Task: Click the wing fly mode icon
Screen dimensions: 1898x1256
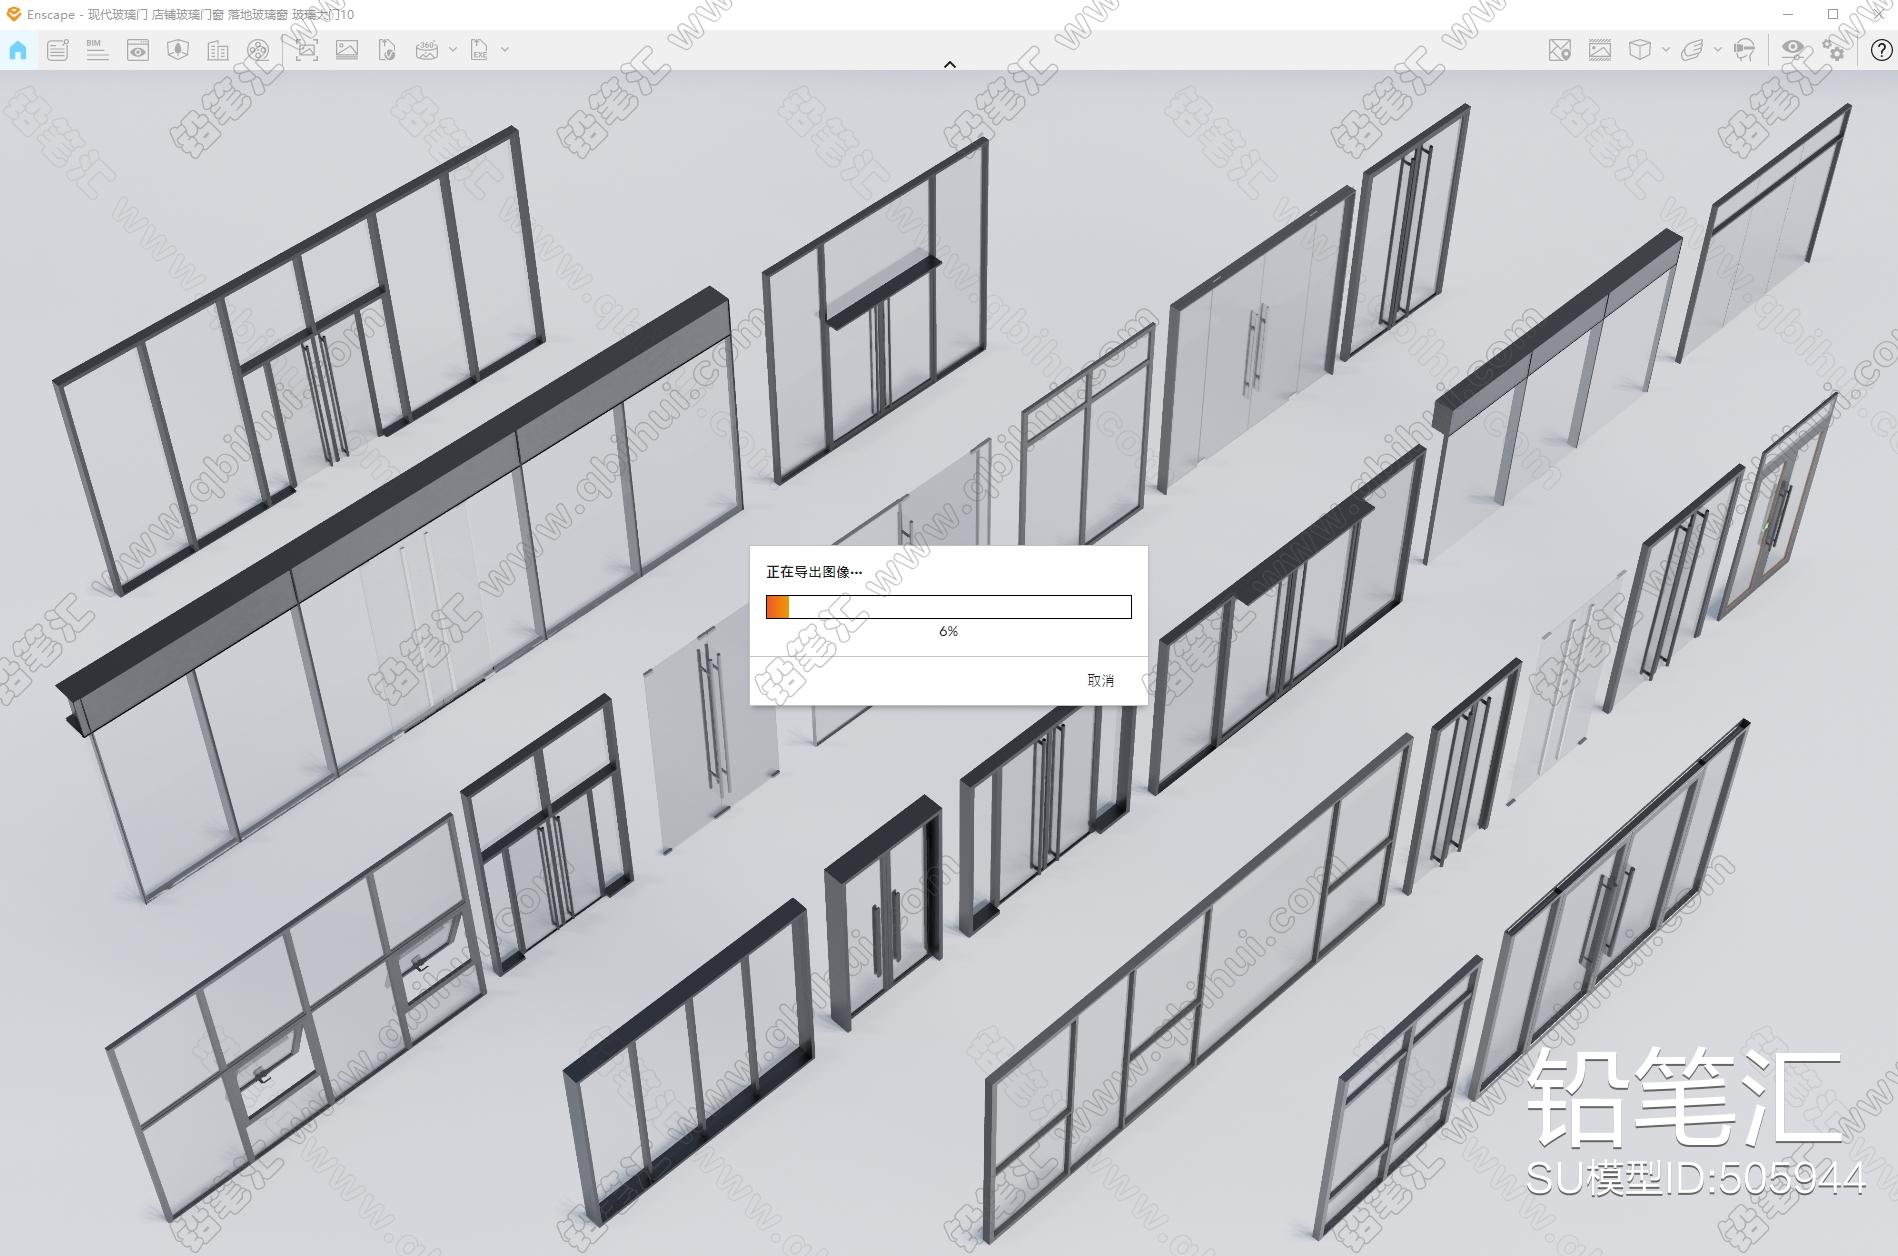Action: pyautogui.click(x=1692, y=50)
